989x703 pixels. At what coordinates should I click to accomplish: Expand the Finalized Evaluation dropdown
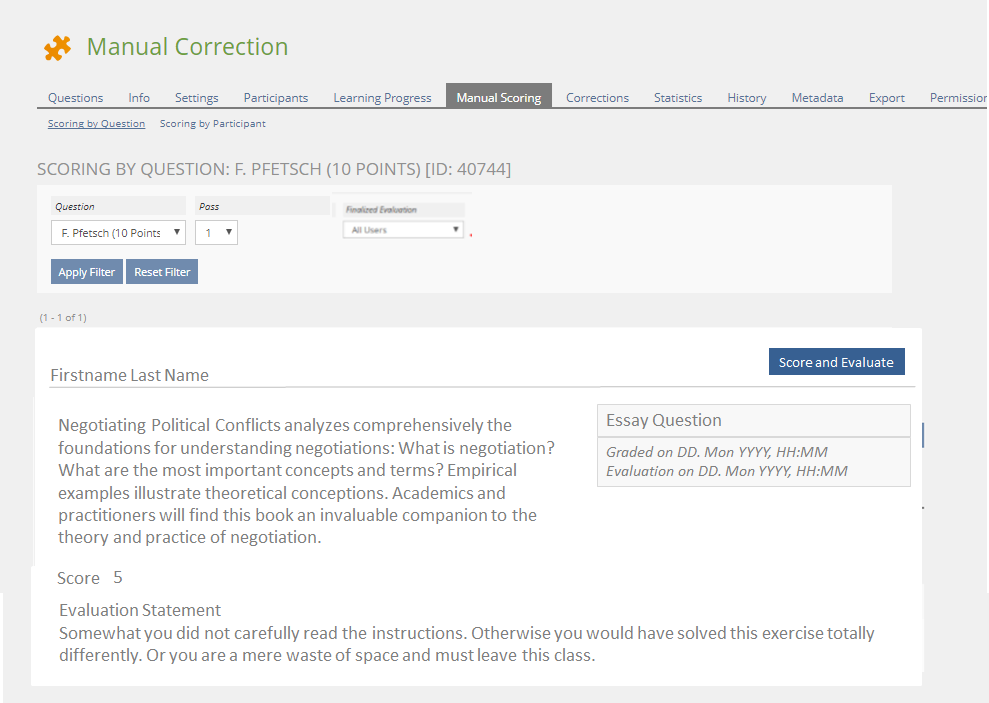coord(403,230)
